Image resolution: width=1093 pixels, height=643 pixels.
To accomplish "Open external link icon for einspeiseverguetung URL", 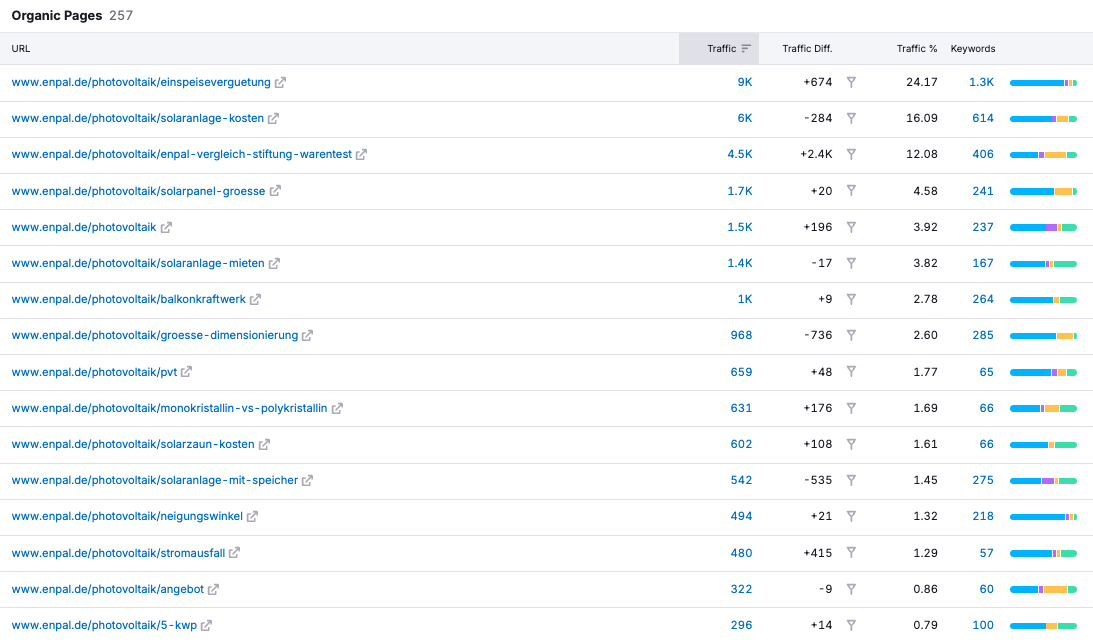I will tap(280, 82).
